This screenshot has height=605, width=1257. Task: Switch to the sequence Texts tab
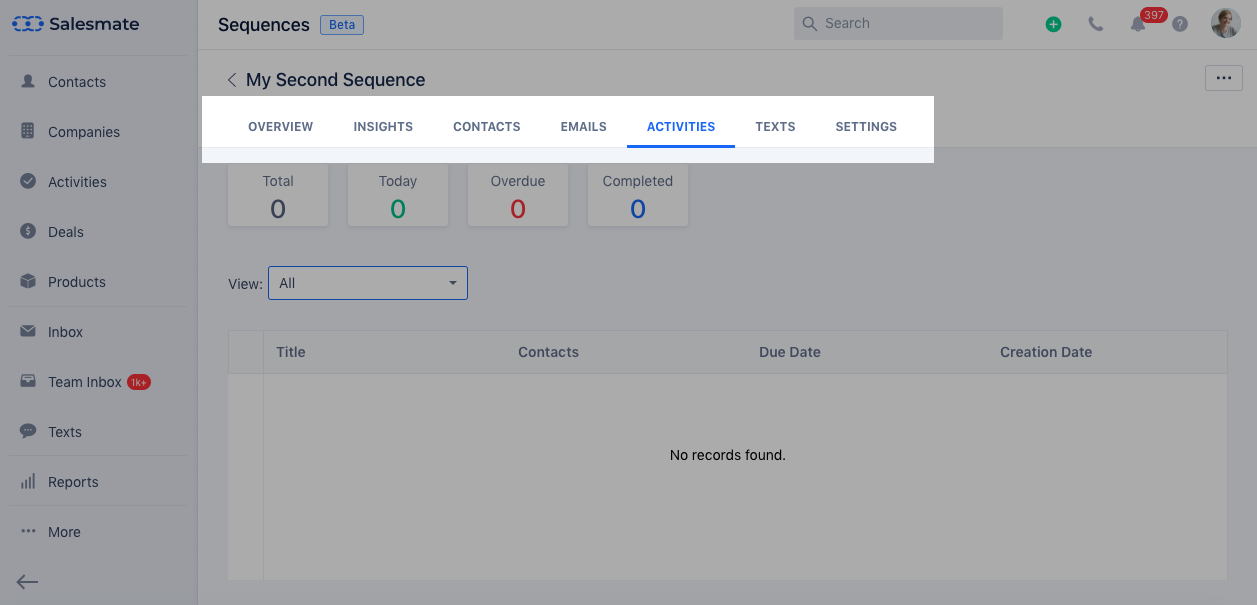coord(775,127)
